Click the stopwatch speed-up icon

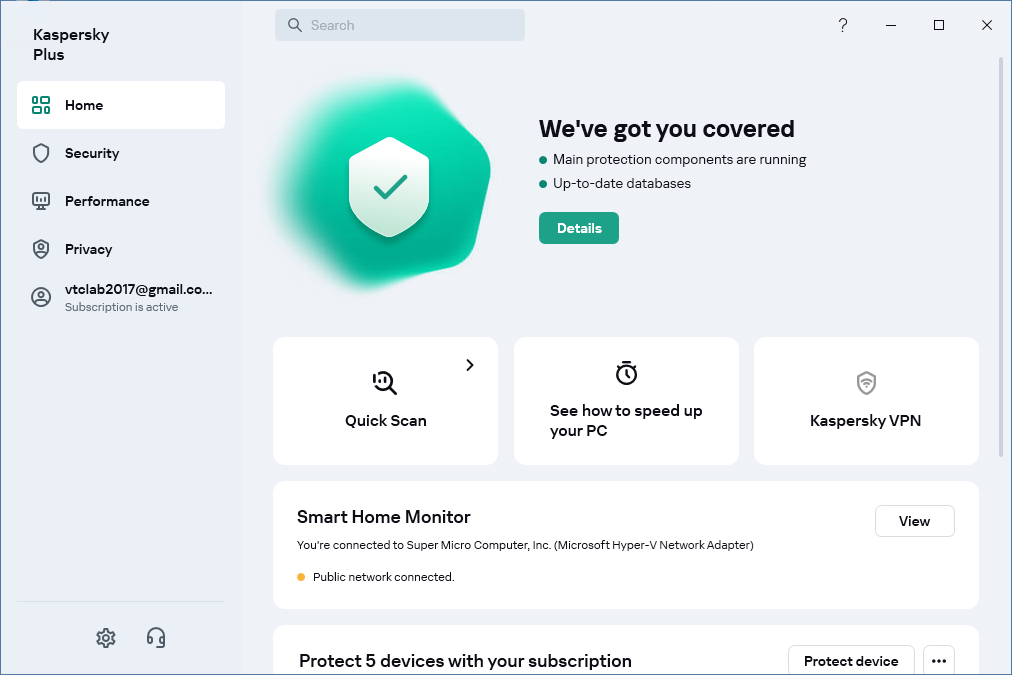626,373
